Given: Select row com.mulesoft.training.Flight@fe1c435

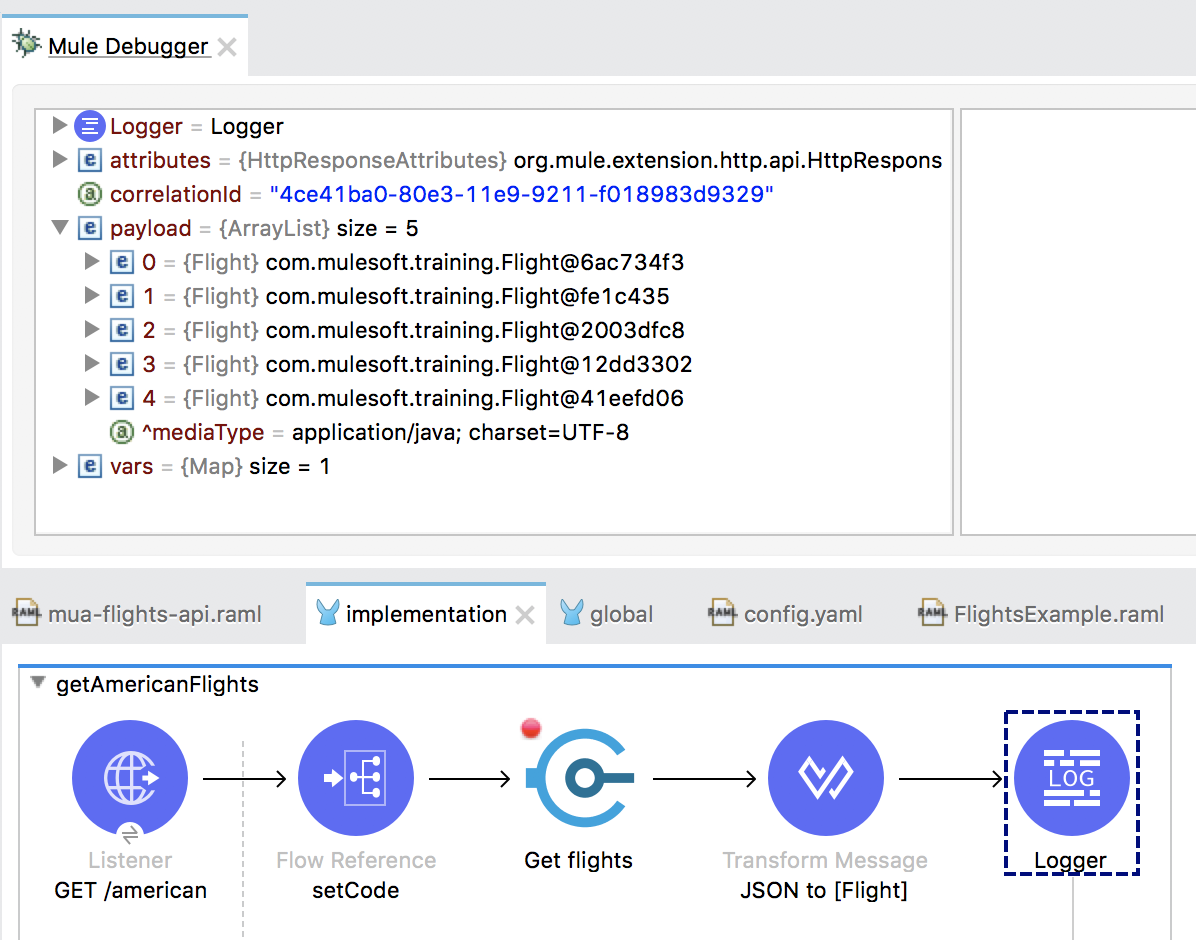Looking at the screenshot, I should 390,296.
